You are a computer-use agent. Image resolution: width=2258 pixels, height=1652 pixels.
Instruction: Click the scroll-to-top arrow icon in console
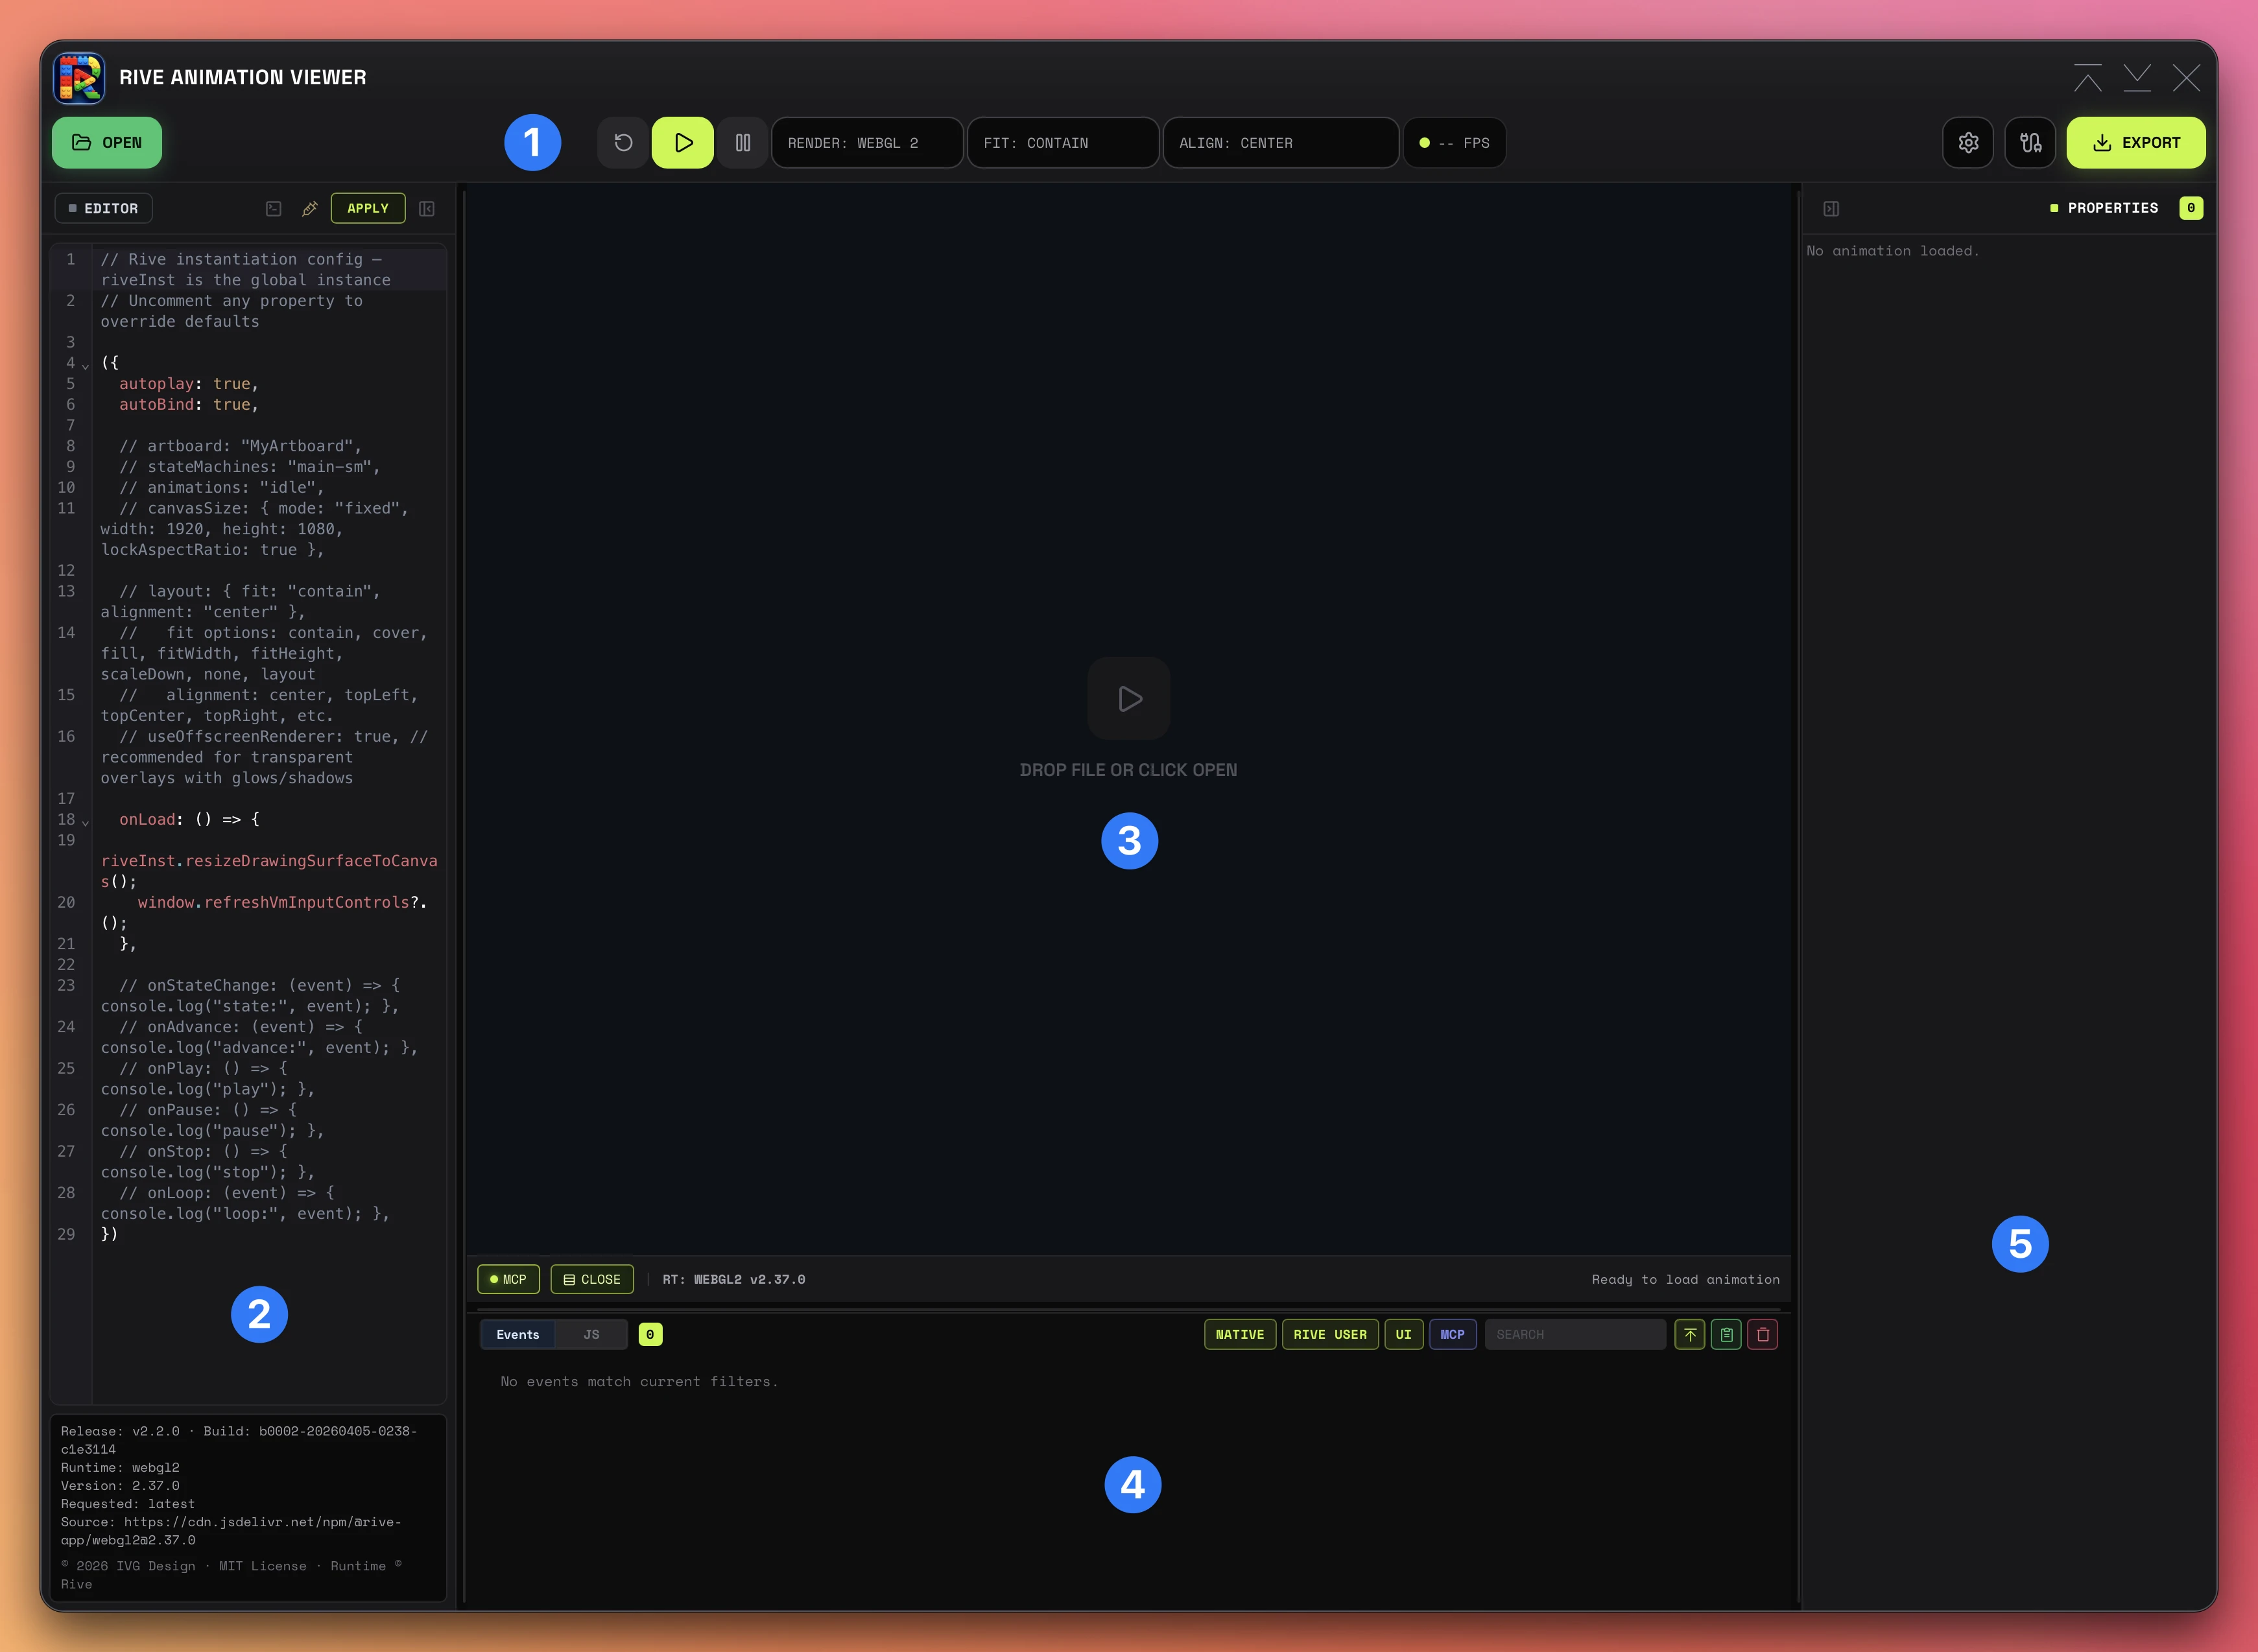tap(1690, 1334)
